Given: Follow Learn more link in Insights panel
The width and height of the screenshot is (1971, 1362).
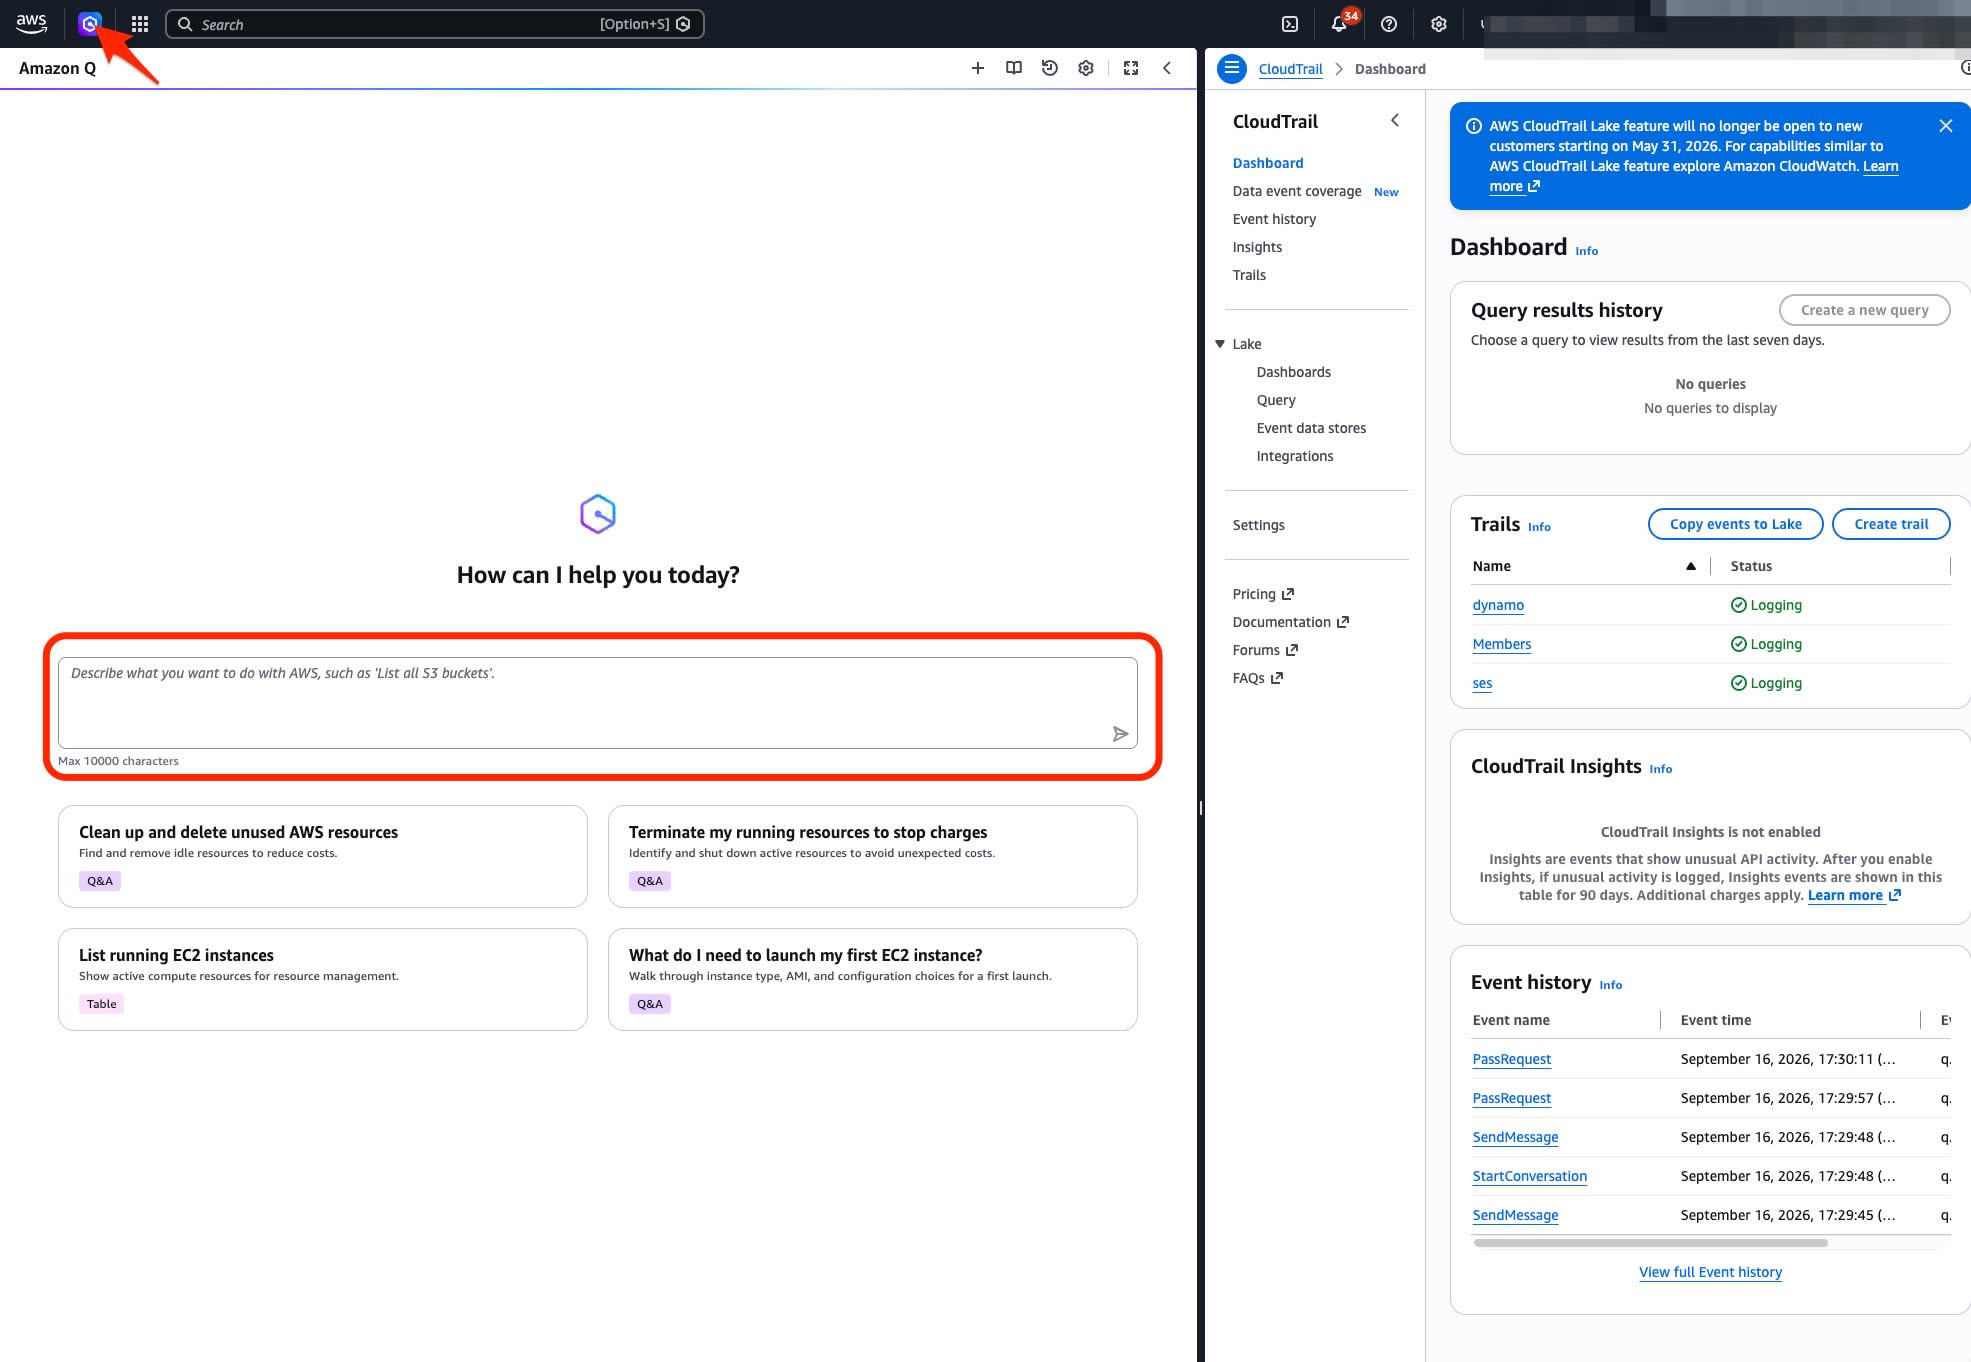Looking at the screenshot, I should click(x=1853, y=895).
